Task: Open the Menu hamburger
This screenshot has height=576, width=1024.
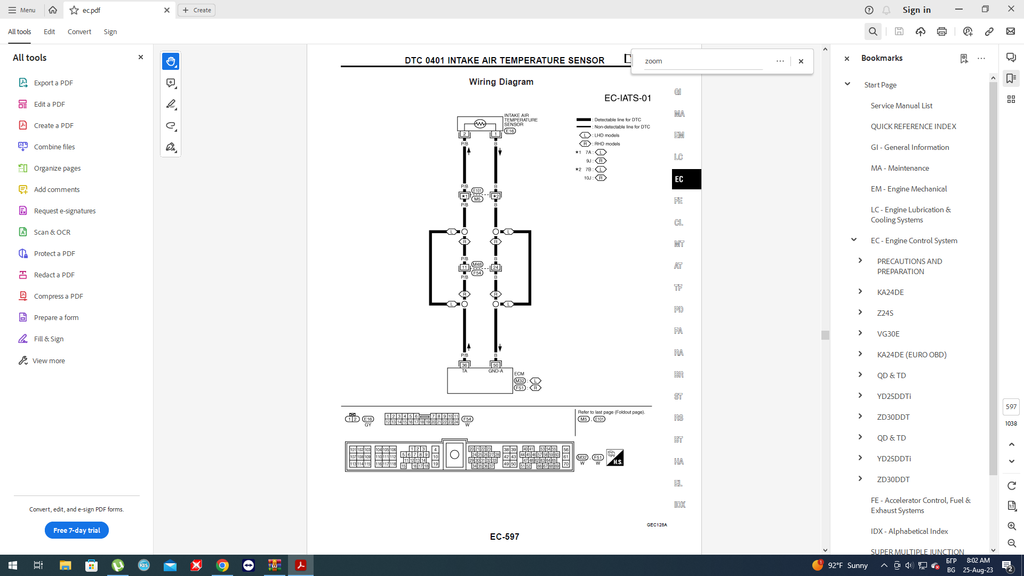Action: coord(22,10)
